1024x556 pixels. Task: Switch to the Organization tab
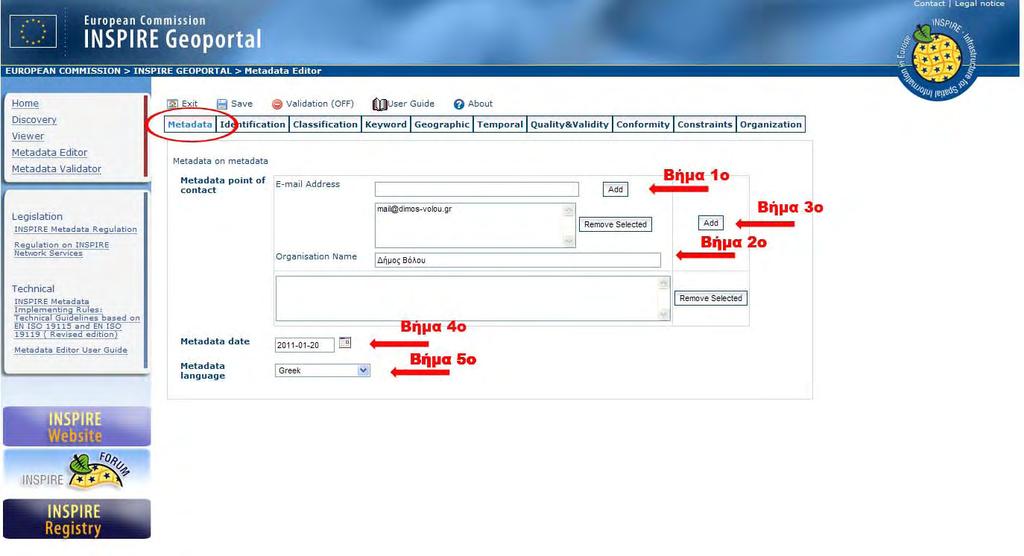771,124
